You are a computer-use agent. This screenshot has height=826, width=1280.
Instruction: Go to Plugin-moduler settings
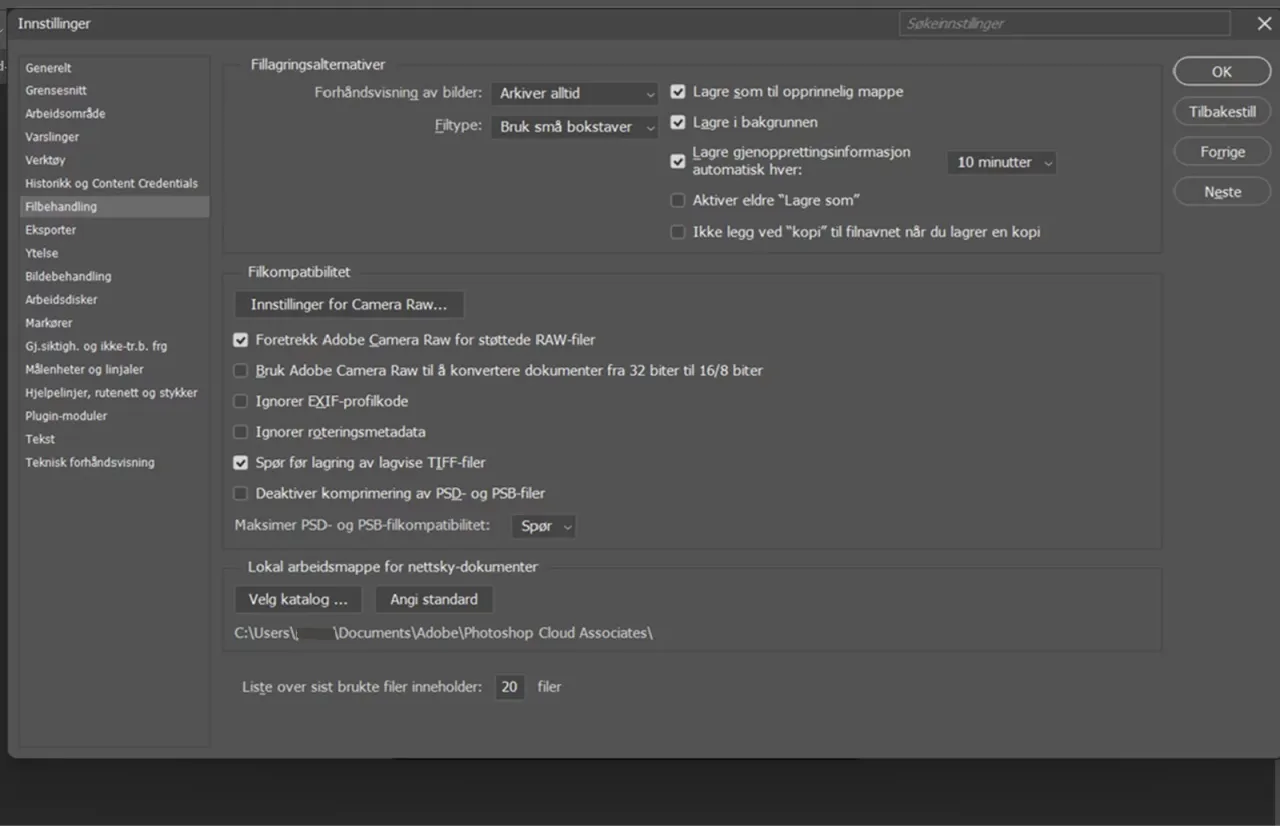click(x=66, y=416)
